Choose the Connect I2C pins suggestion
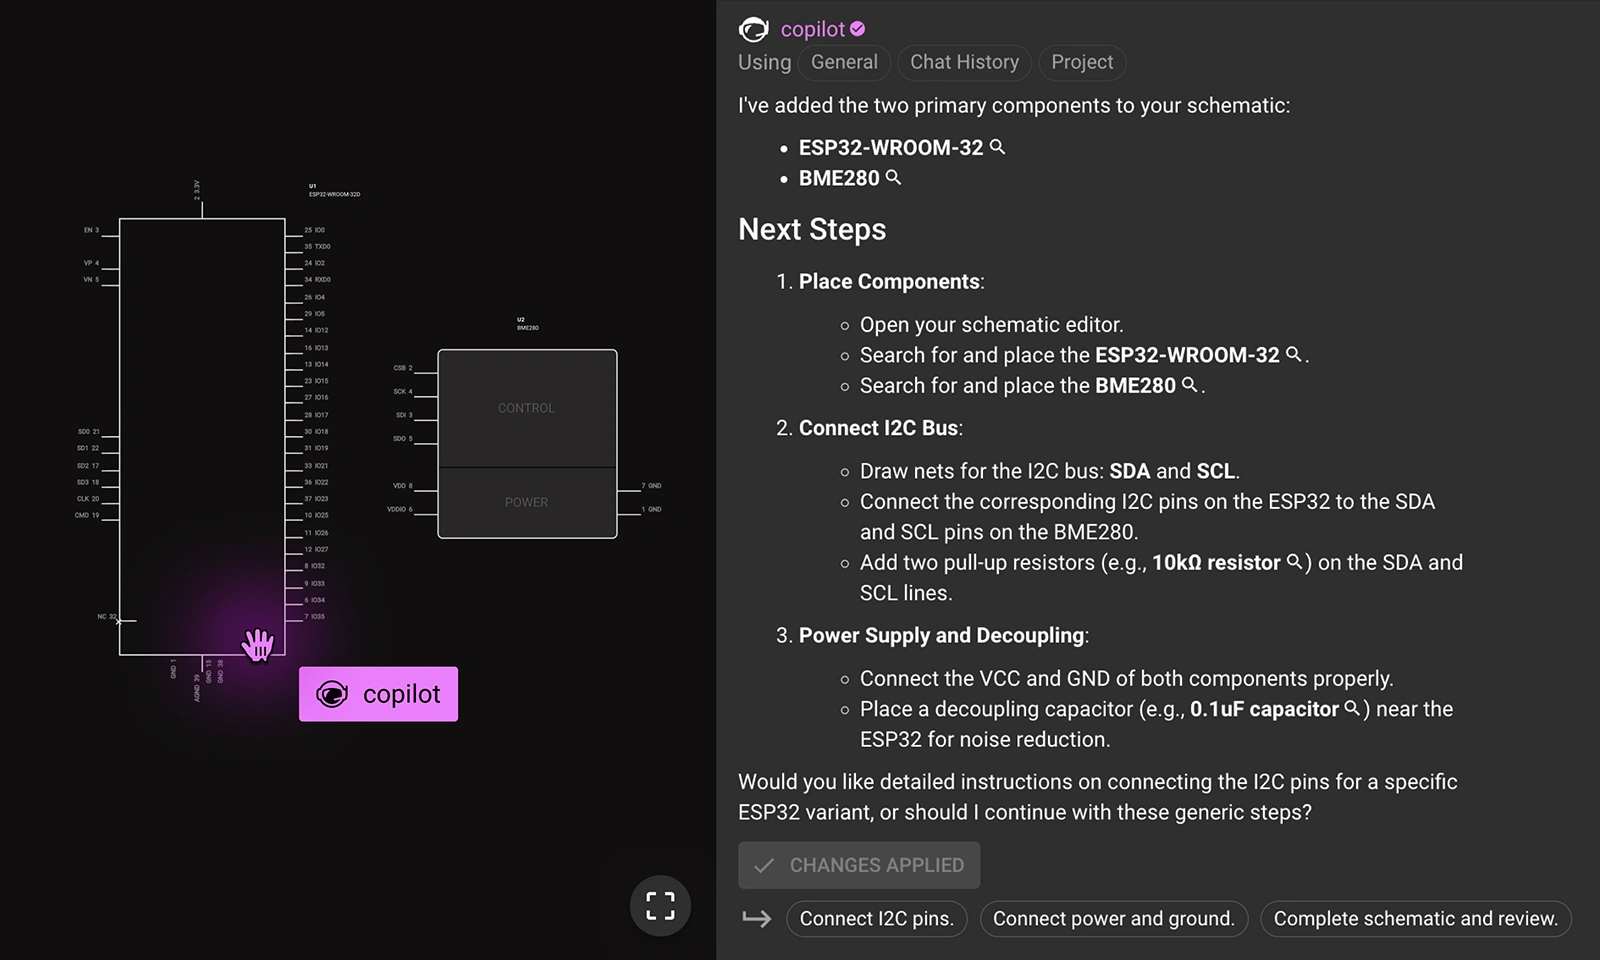Image resolution: width=1600 pixels, height=960 pixels. [876, 919]
